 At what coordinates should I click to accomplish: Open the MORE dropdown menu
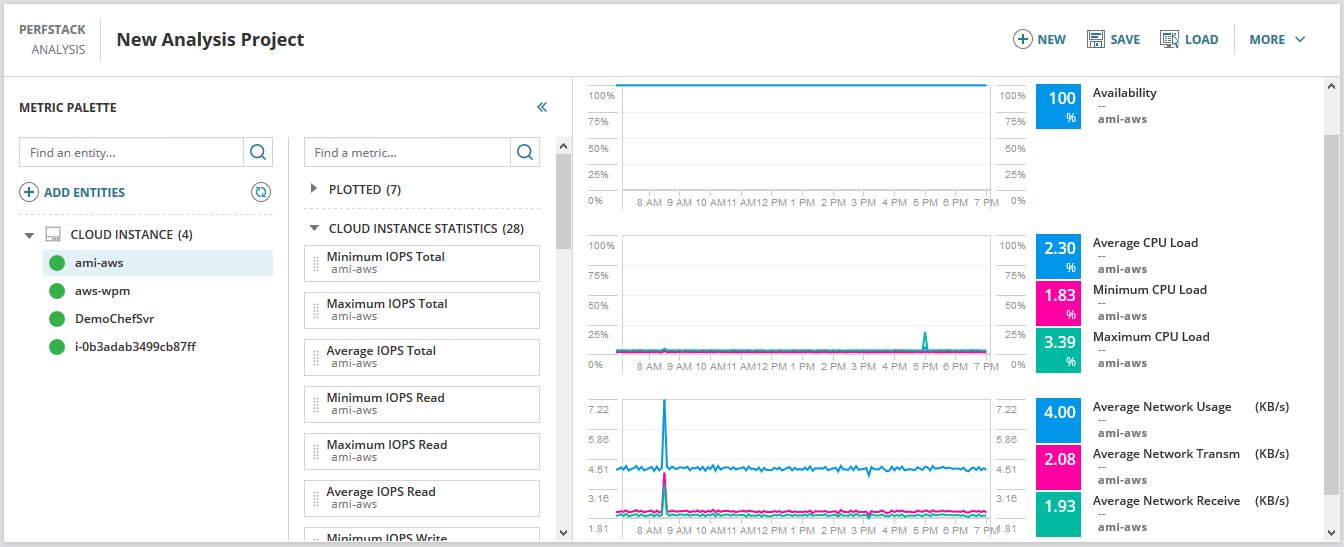click(1277, 39)
